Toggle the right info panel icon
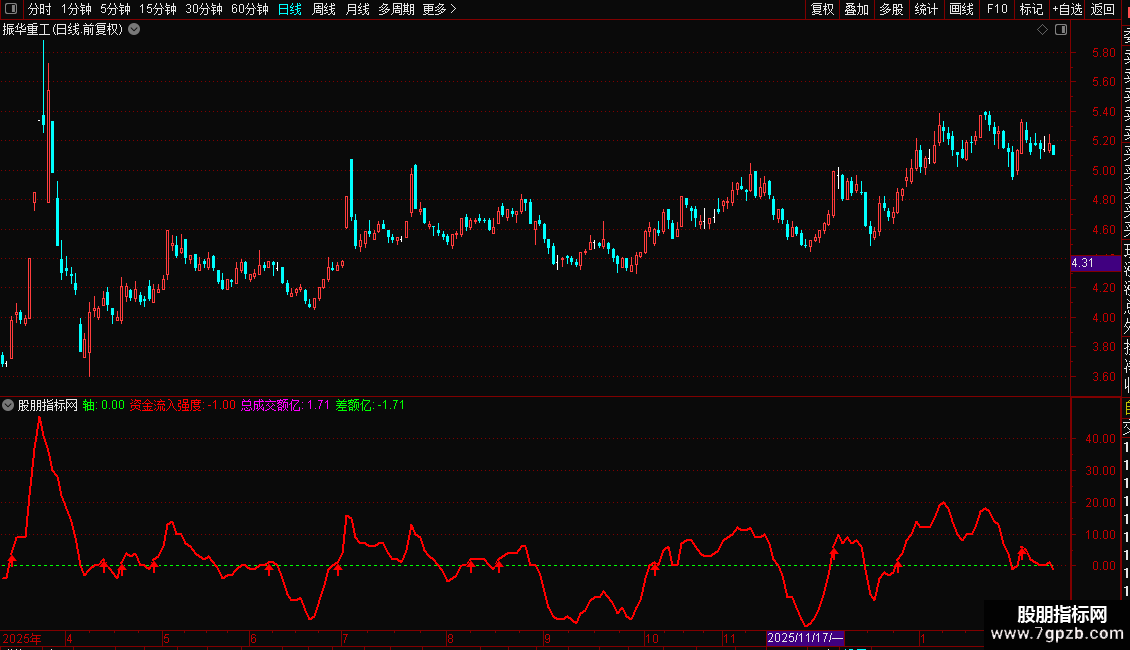The image size is (1130, 650). click(x=1061, y=30)
